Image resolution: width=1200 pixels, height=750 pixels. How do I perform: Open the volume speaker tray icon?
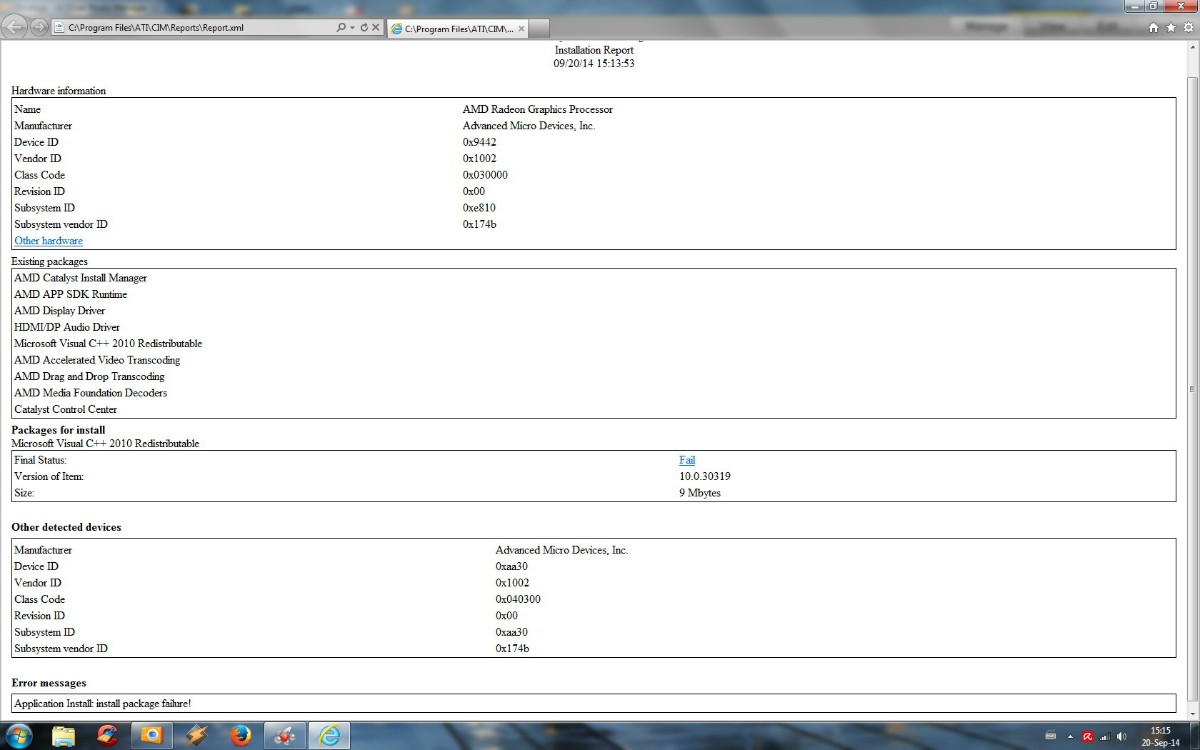(1121, 736)
